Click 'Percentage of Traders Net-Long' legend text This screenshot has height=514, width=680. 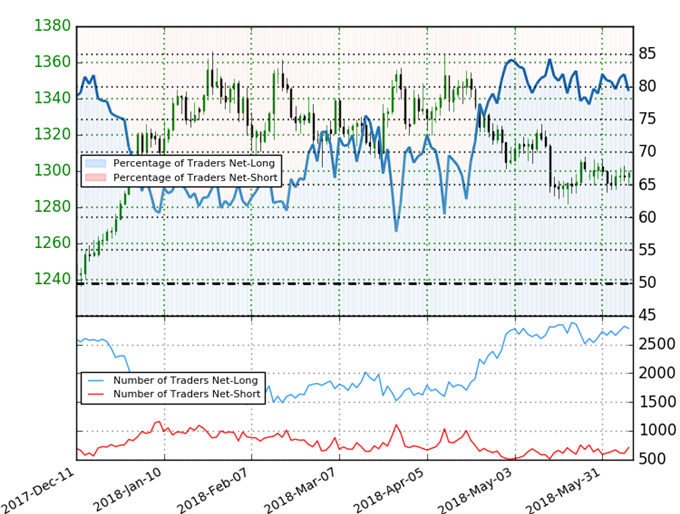click(x=194, y=164)
